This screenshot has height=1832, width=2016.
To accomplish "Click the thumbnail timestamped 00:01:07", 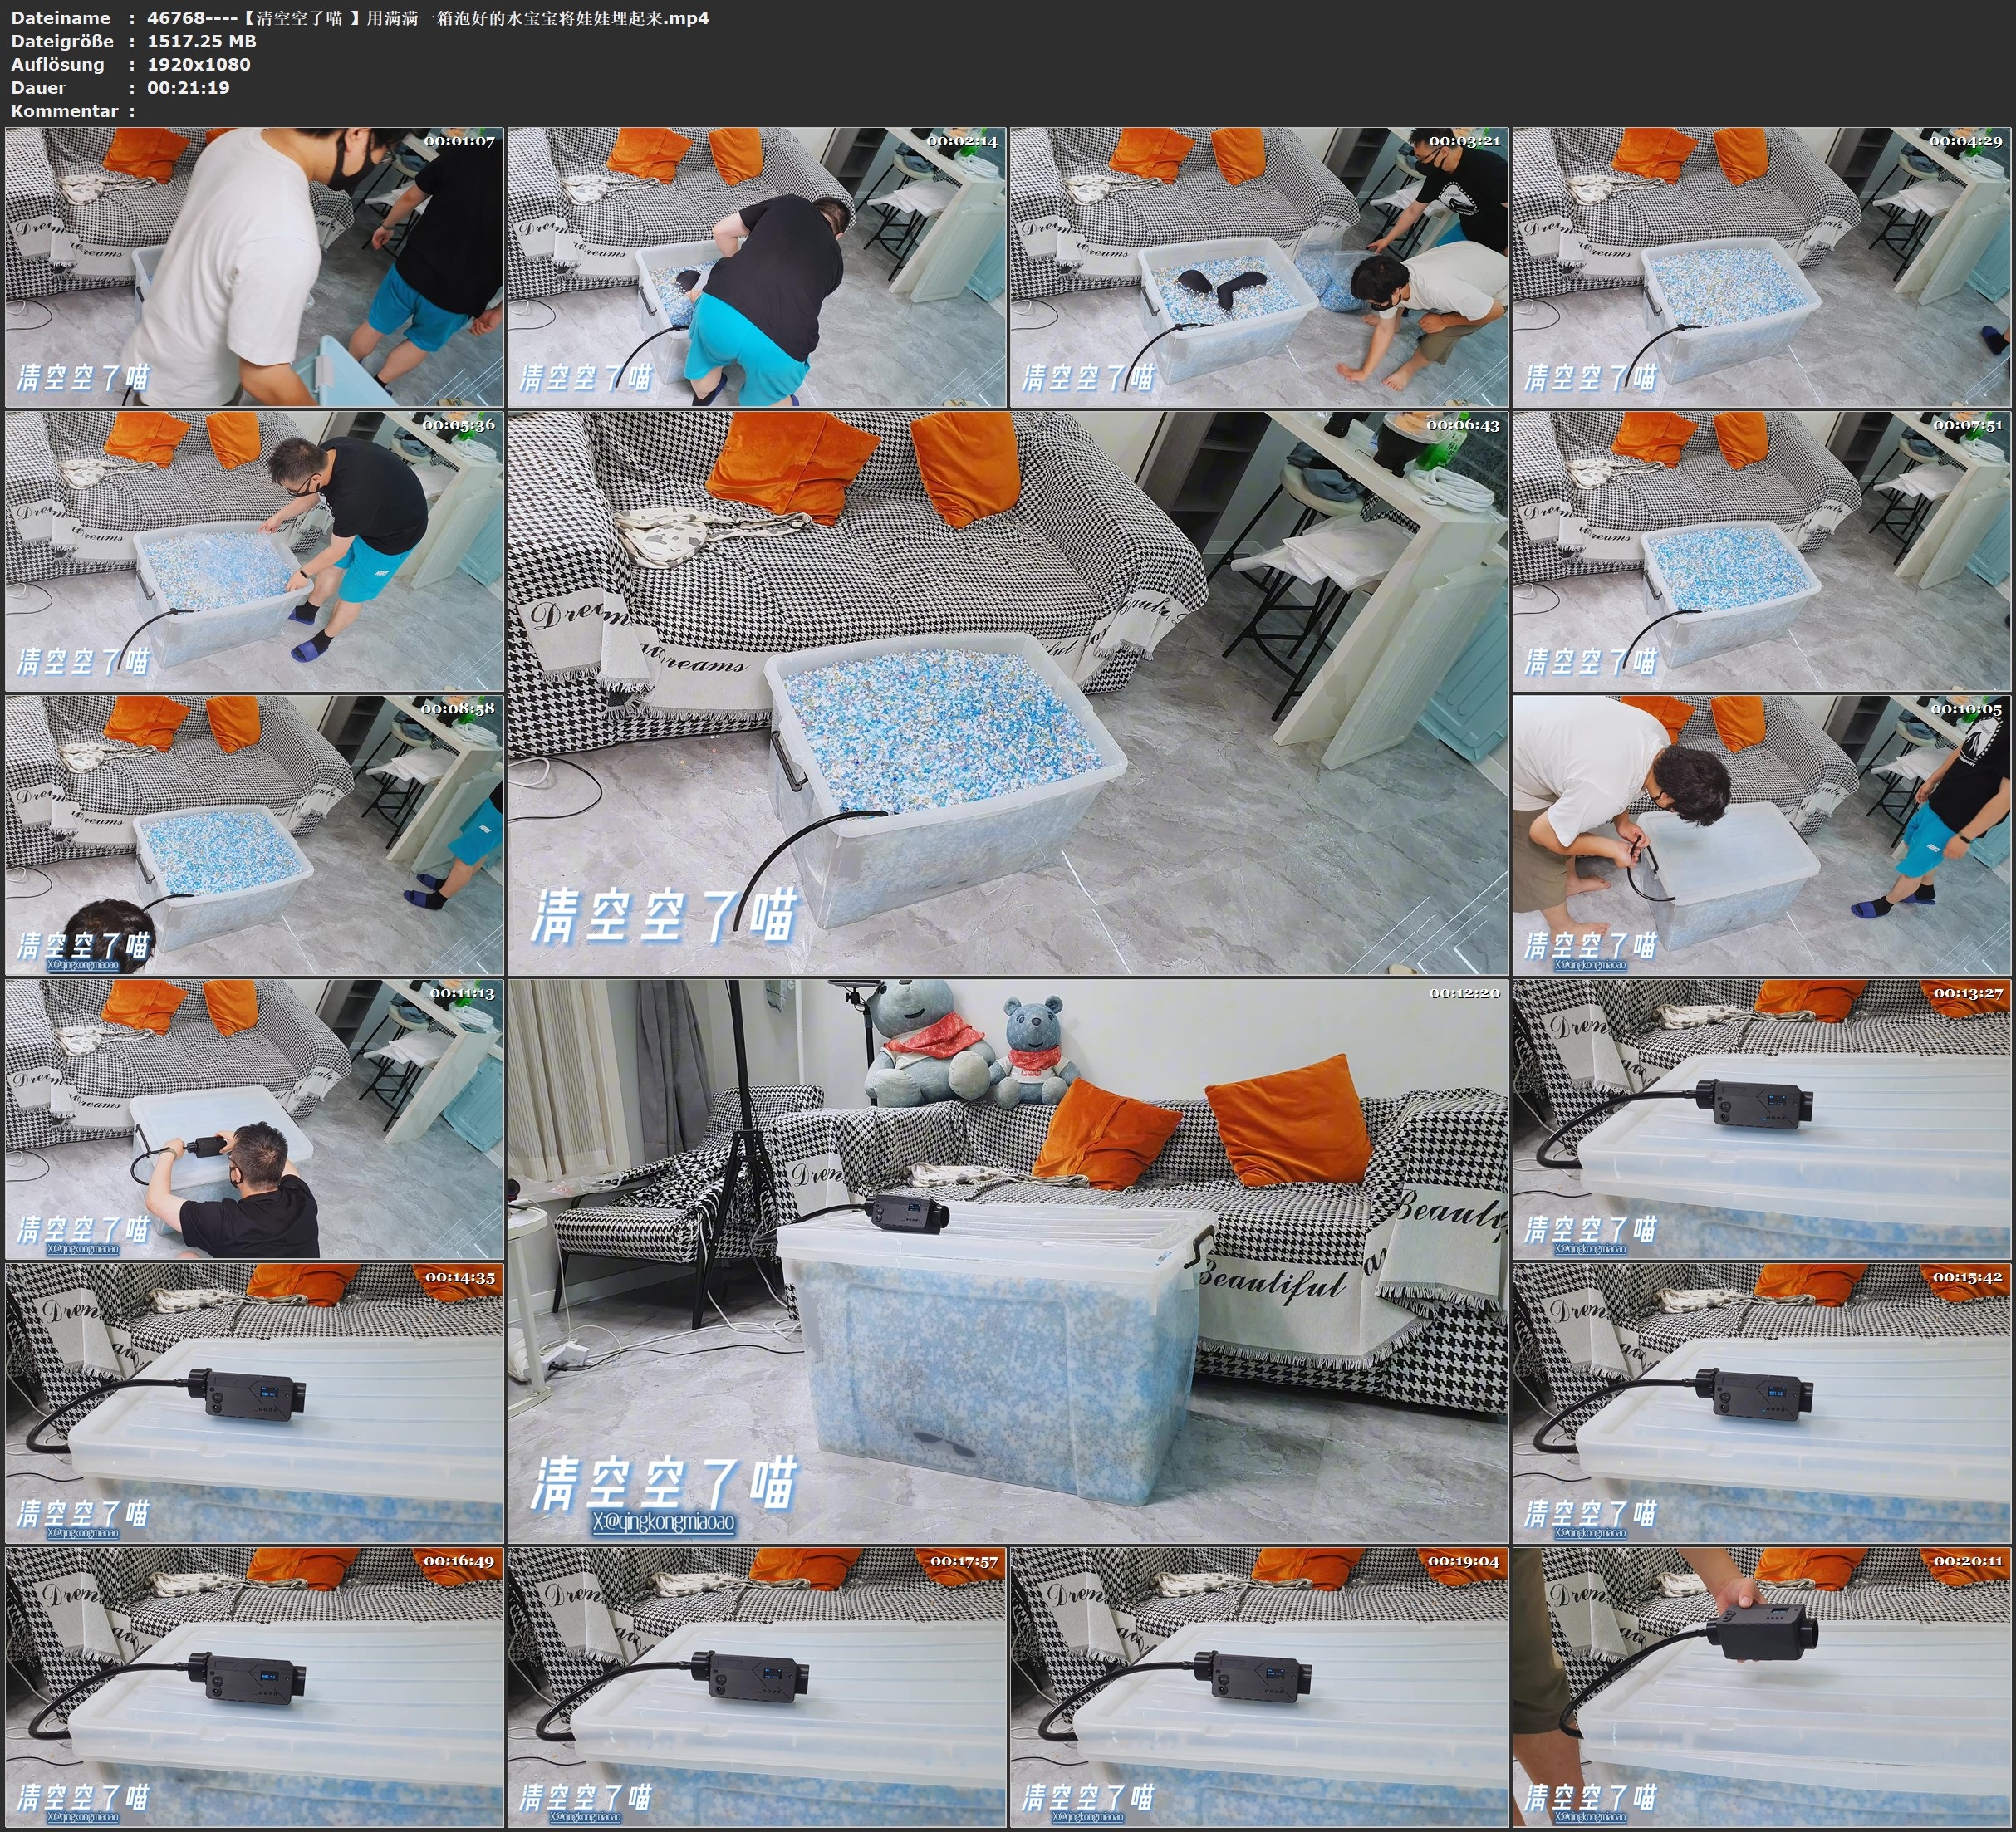I will coord(254,267).
